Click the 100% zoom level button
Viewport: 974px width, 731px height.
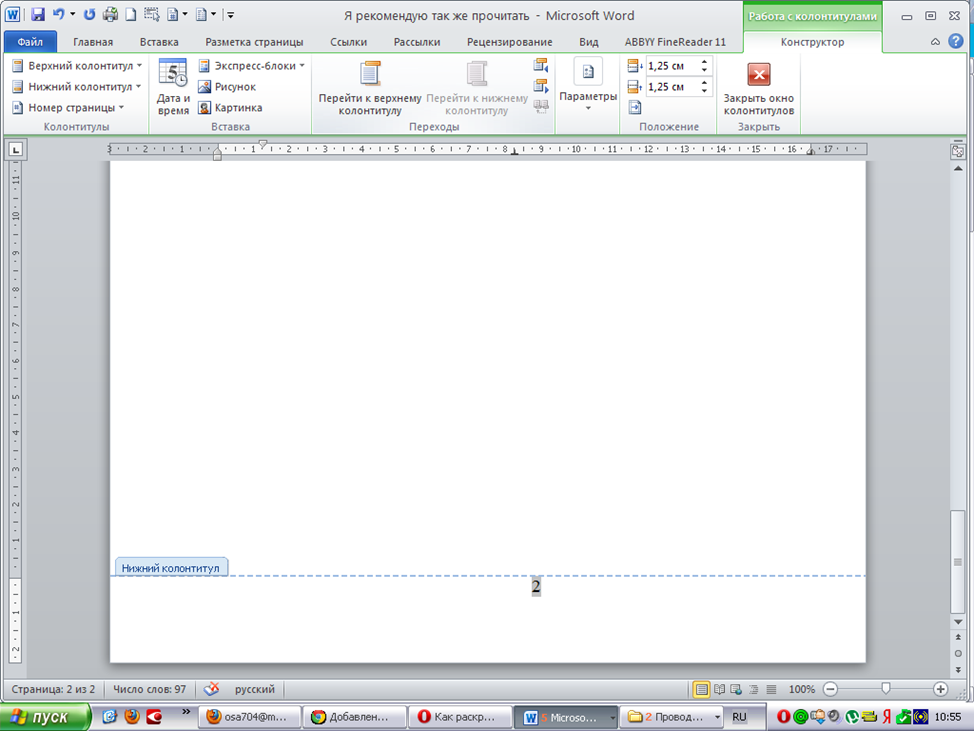coord(801,689)
